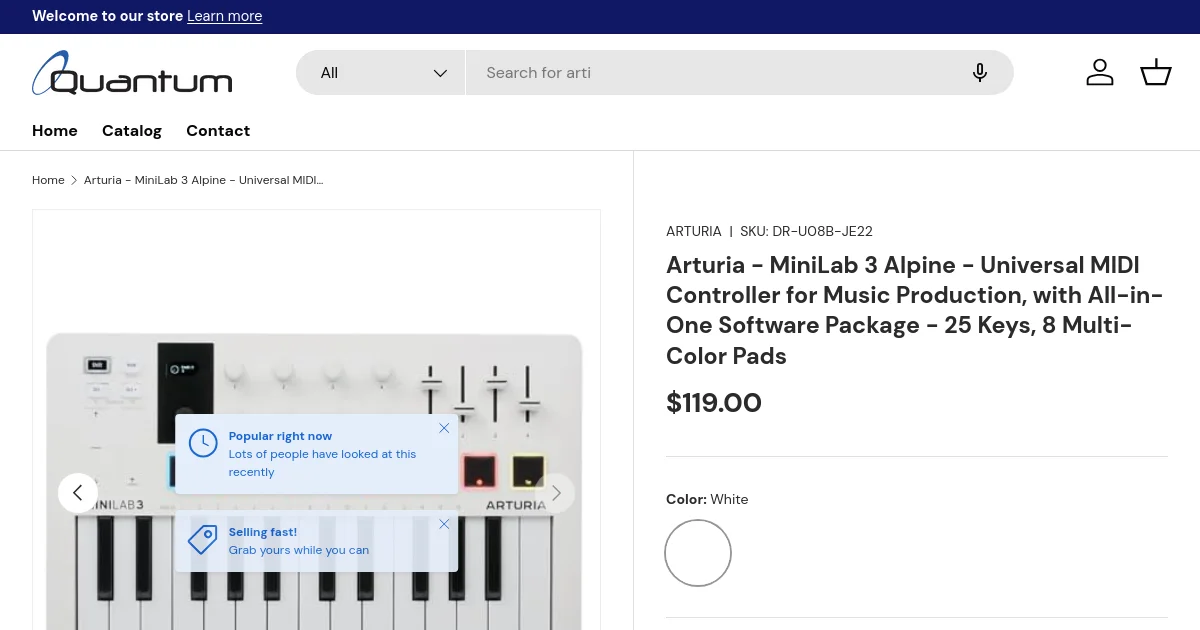The width and height of the screenshot is (1200, 630).
Task: Click the Quantum store logo
Action: point(132,73)
